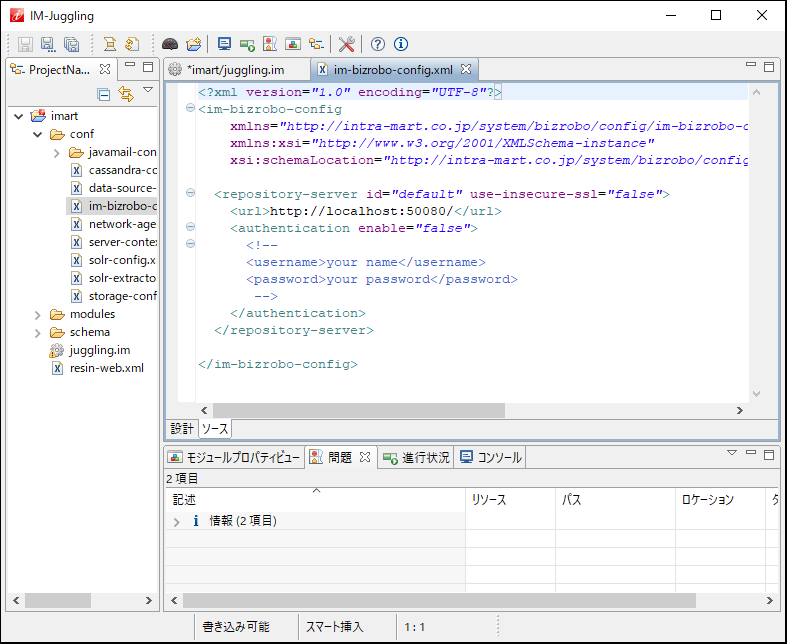Select the 設計 tab below editor
The image size is (787, 644).
point(182,429)
